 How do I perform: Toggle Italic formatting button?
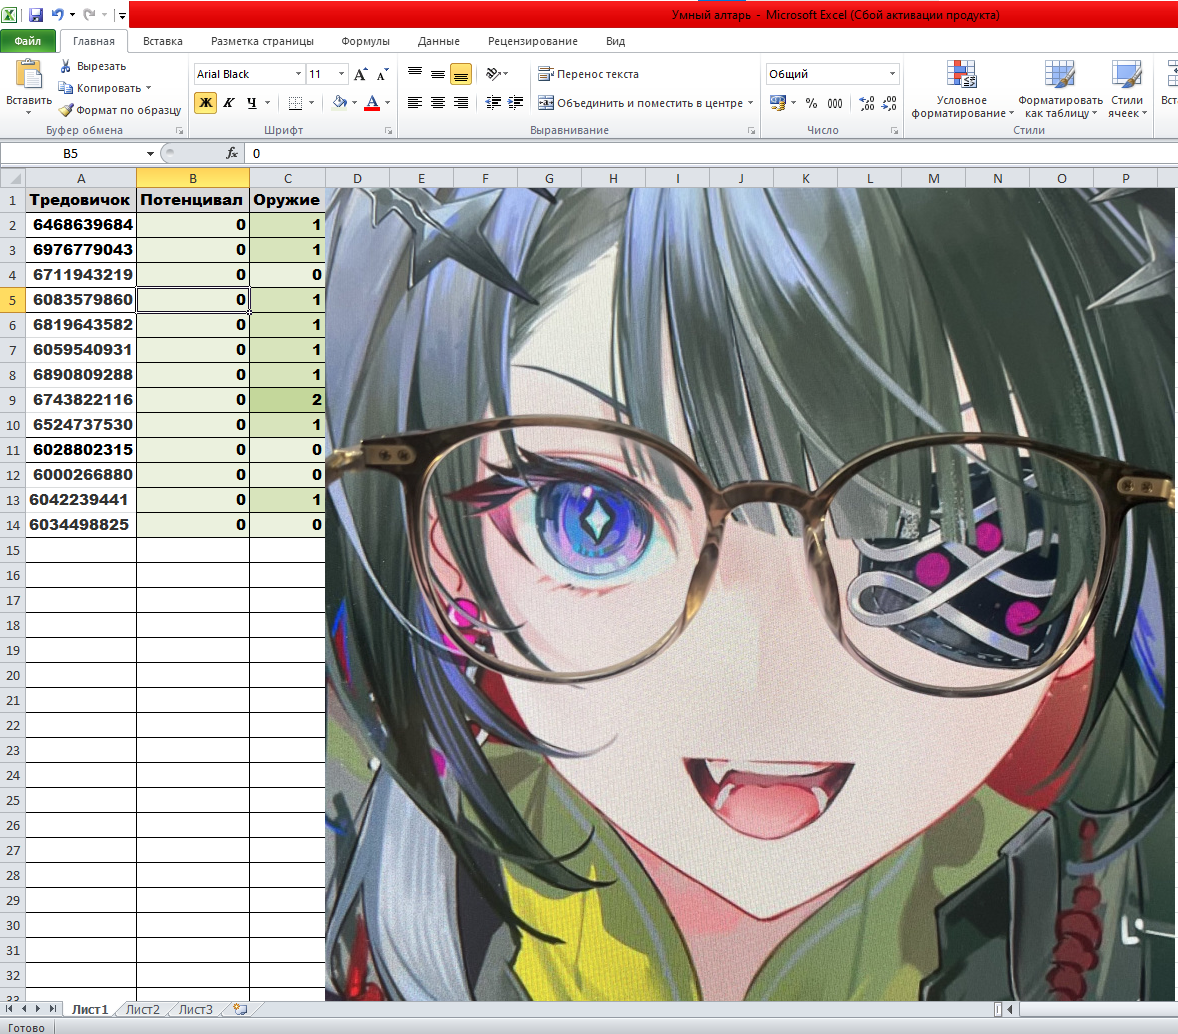click(x=228, y=103)
